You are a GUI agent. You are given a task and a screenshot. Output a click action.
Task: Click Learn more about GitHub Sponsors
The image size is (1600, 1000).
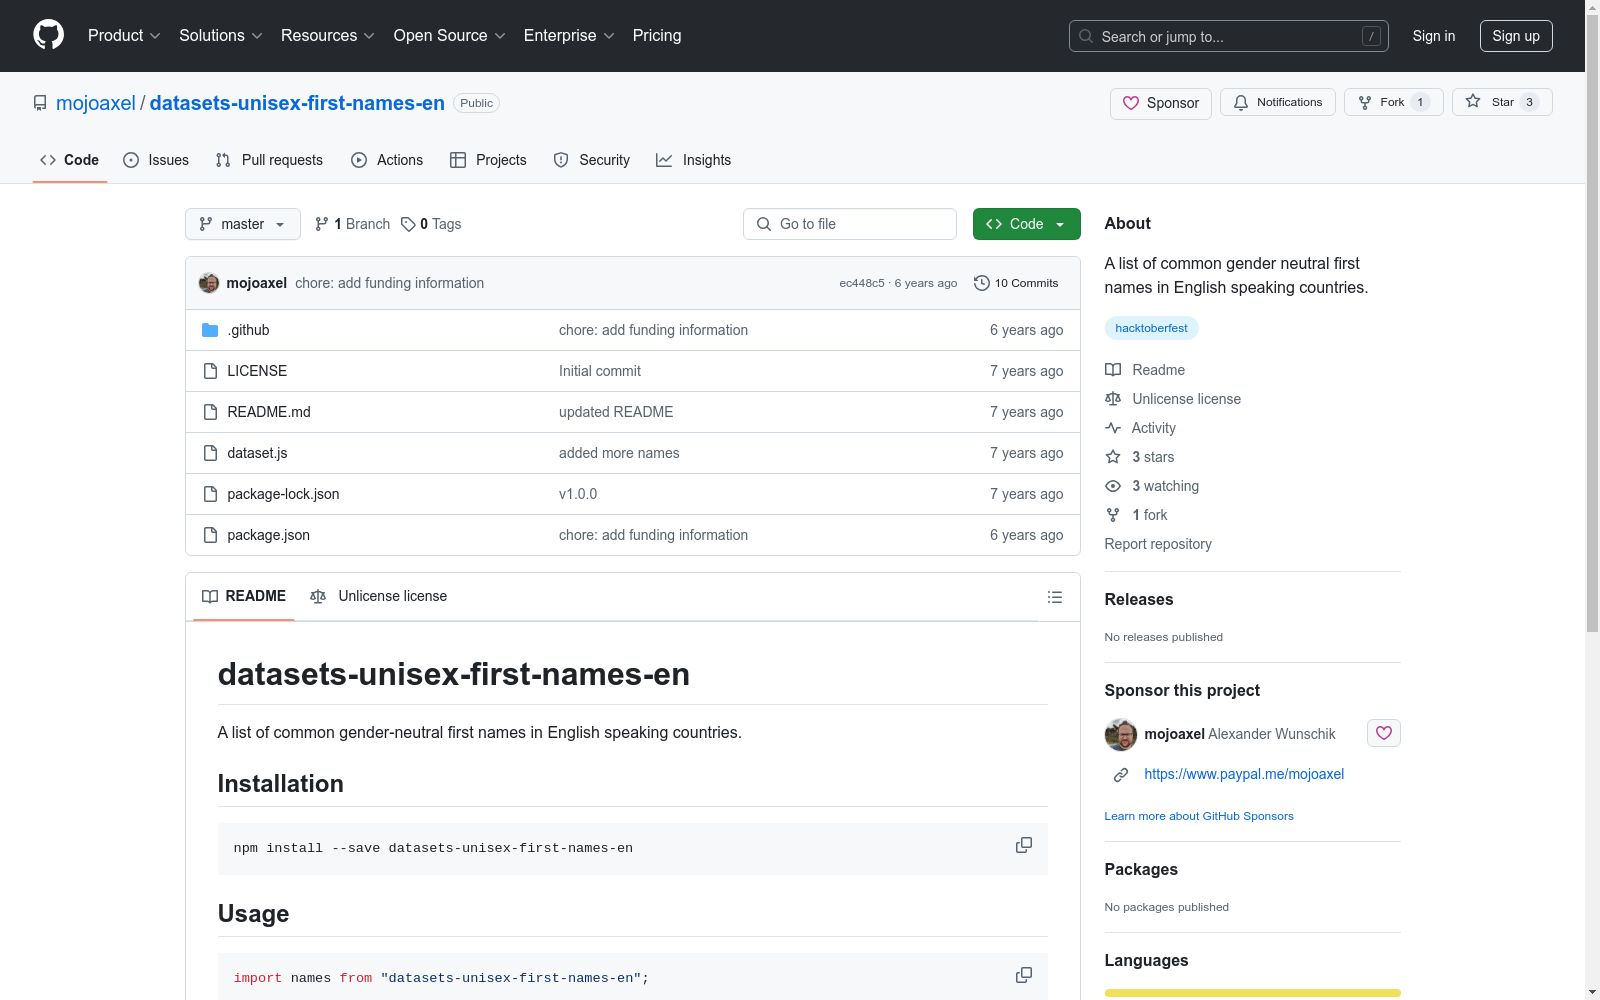click(x=1199, y=816)
